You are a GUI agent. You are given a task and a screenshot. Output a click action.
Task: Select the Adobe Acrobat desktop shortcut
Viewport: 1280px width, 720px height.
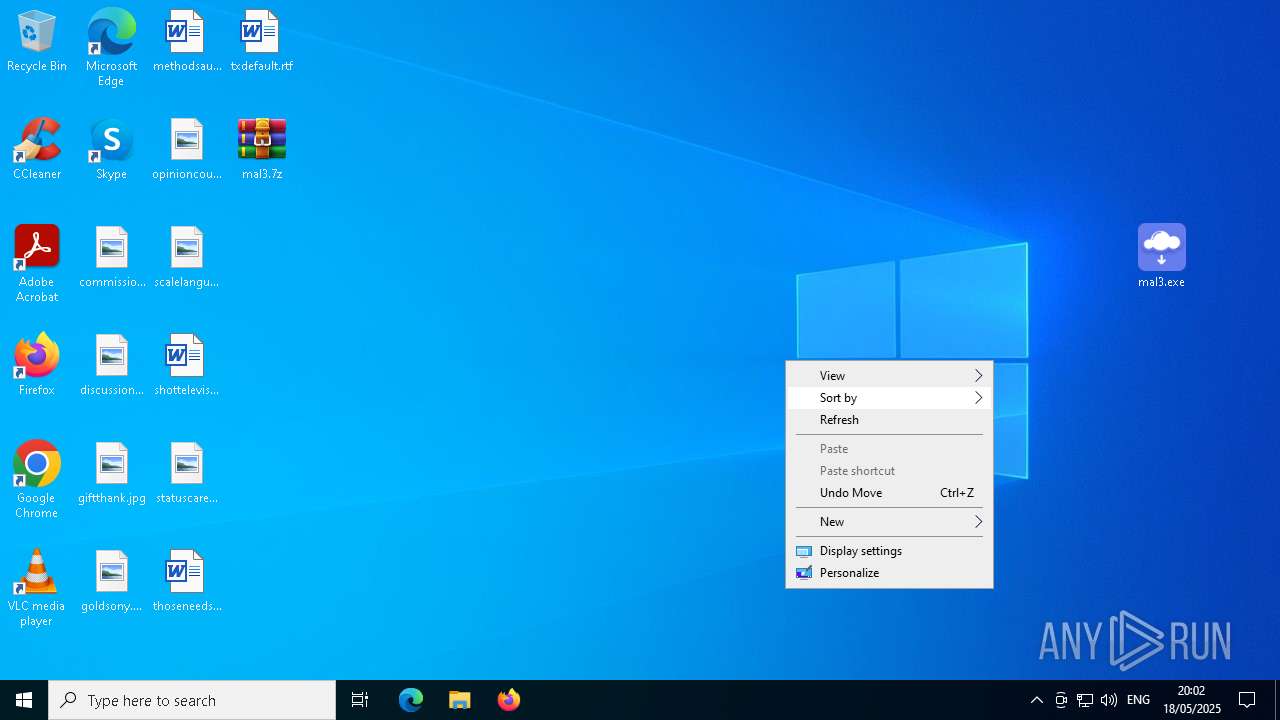[x=37, y=264]
